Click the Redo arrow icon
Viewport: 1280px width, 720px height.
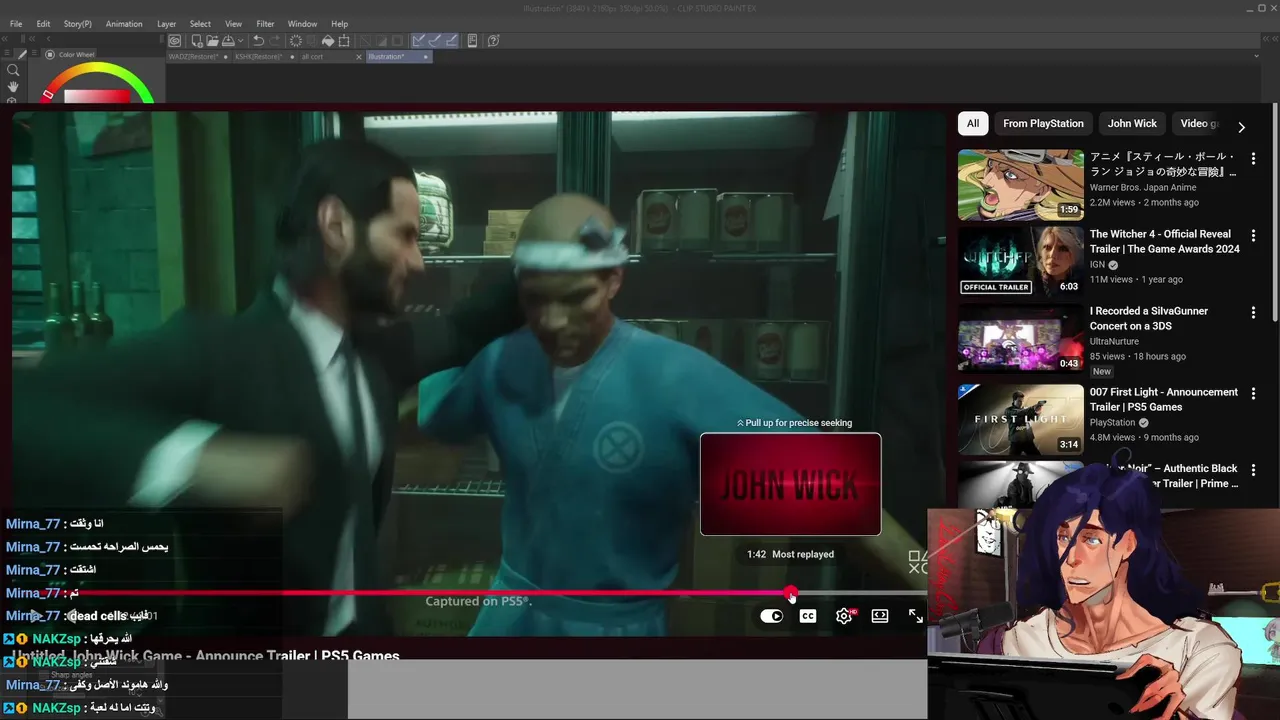pos(275,41)
